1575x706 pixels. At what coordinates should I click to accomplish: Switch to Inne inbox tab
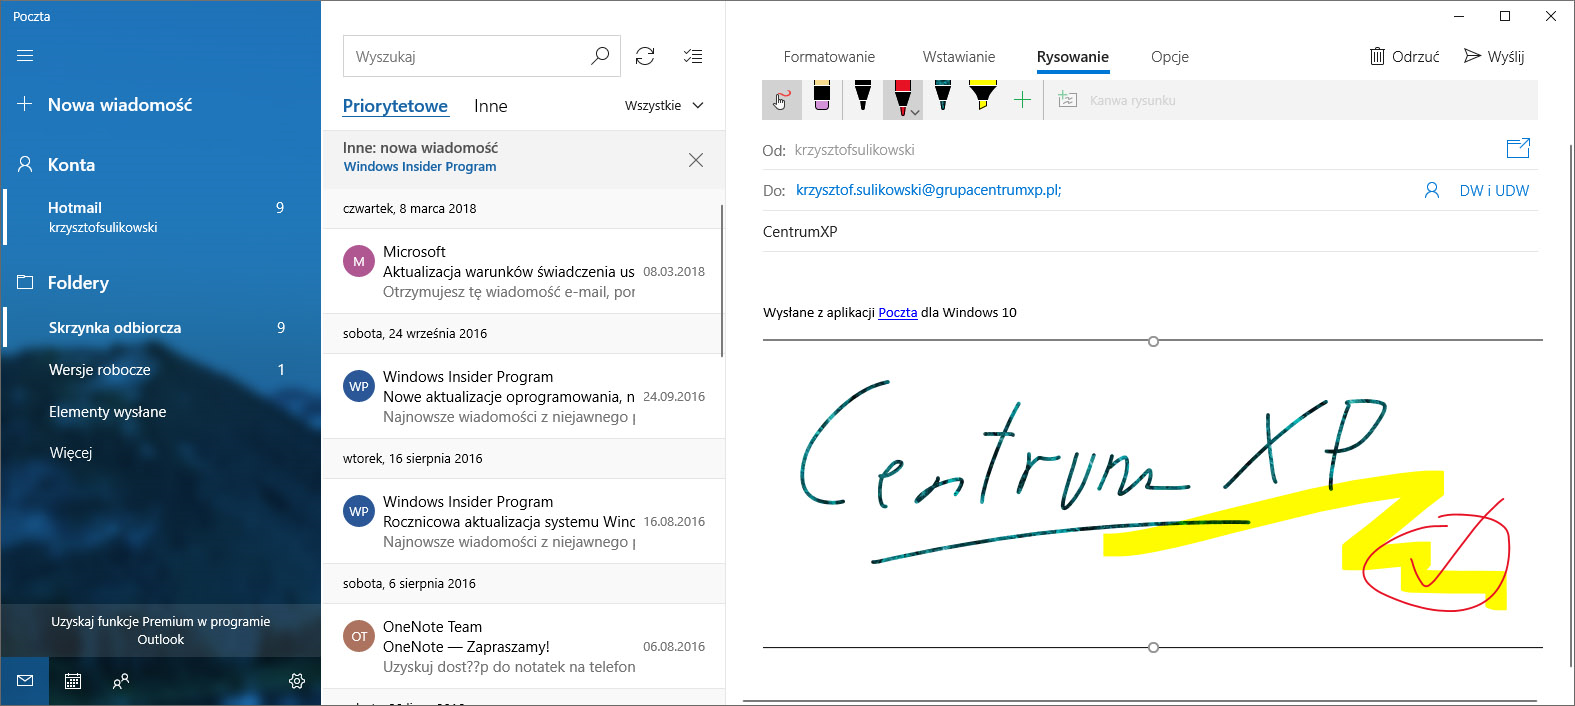pos(490,106)
